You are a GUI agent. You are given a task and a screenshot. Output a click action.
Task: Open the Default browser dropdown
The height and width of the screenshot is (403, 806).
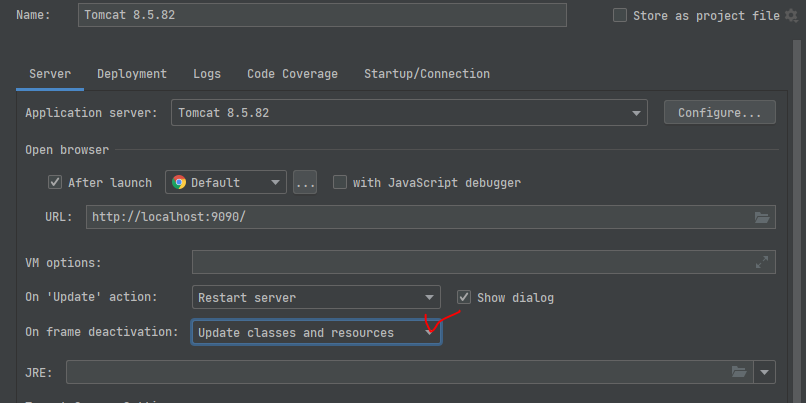click(x=226, y=182)
